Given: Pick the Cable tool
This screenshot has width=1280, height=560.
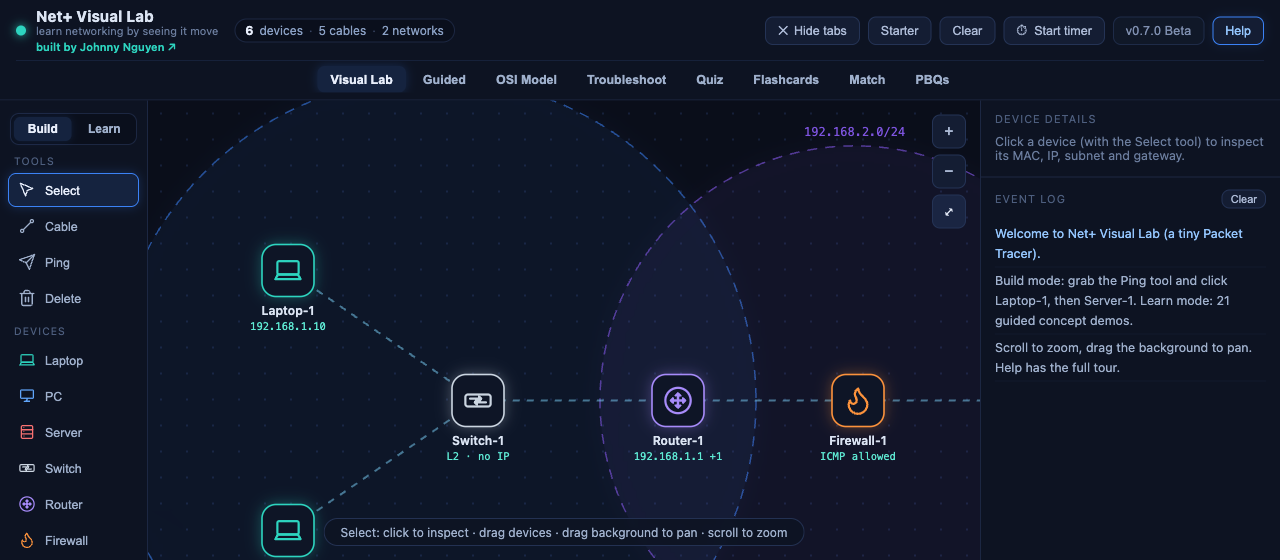Looking at the screenshot, I should (73, 226).
